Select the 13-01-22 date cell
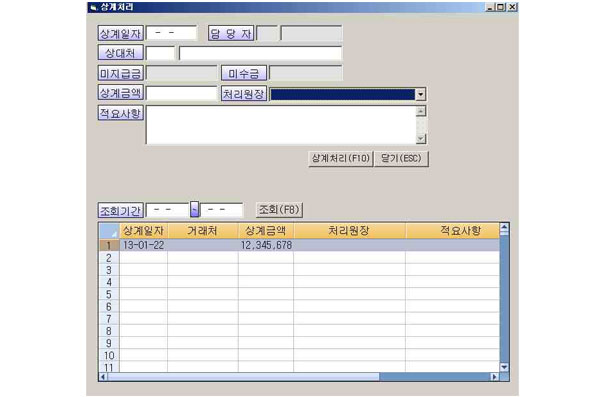600x397 pixels. click(x=143, y=245)
